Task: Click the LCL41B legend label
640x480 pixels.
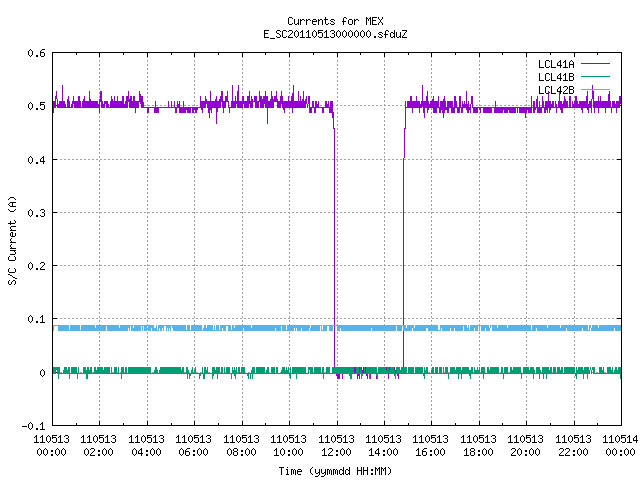Action: pyautogui.click(x=556, y=77)
